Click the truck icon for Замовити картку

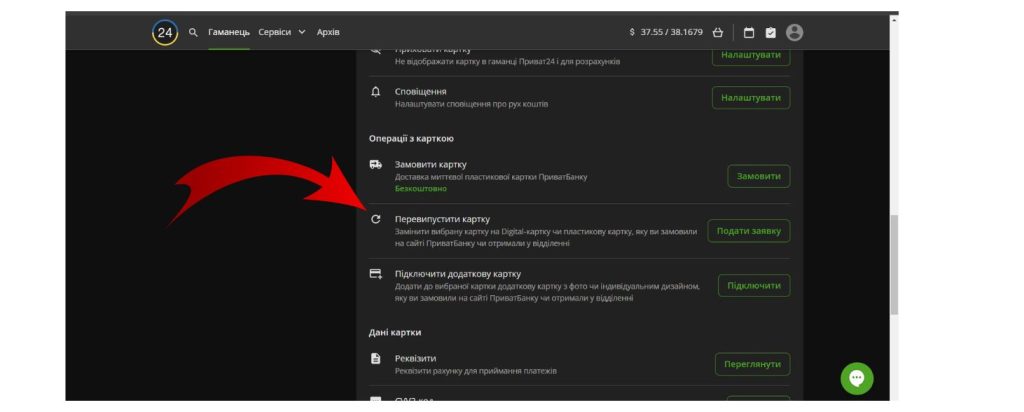tap(376, 164)
